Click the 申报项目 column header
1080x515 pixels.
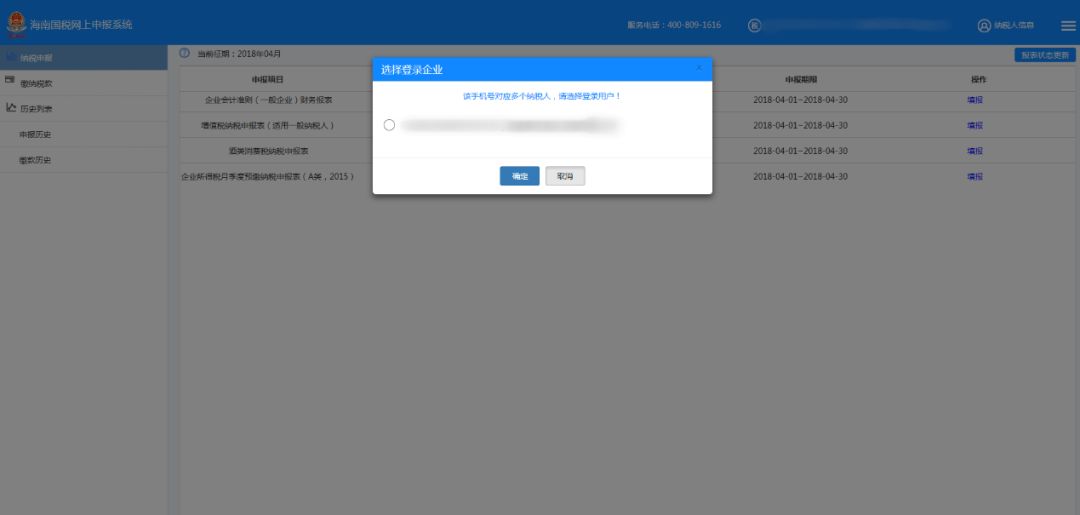pos(268,80)
